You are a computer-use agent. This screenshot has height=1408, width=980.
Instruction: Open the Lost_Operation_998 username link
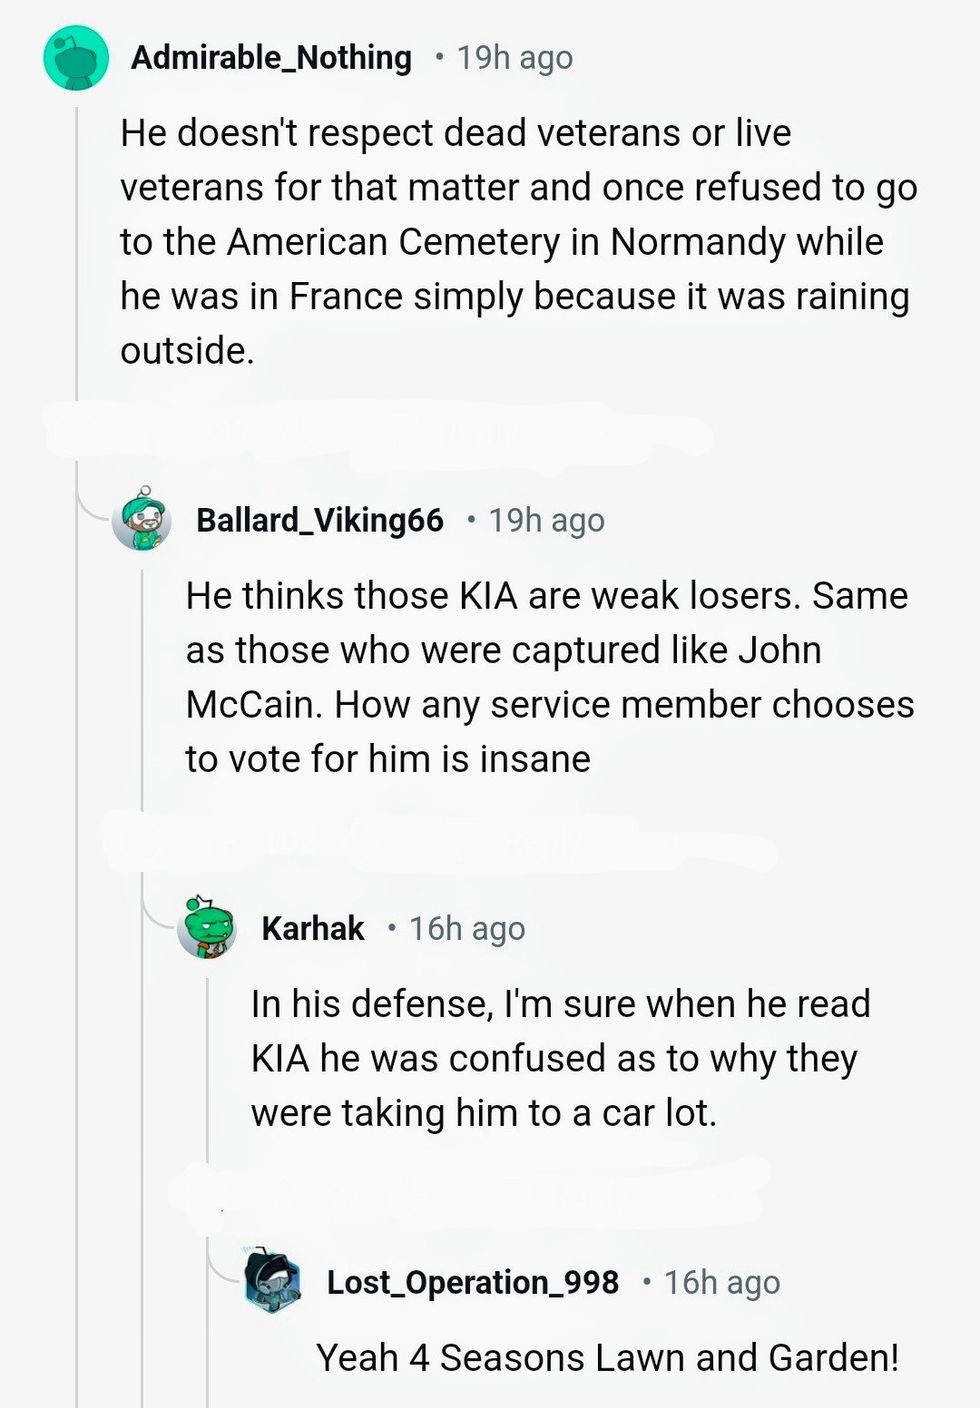pos(472,1282)
